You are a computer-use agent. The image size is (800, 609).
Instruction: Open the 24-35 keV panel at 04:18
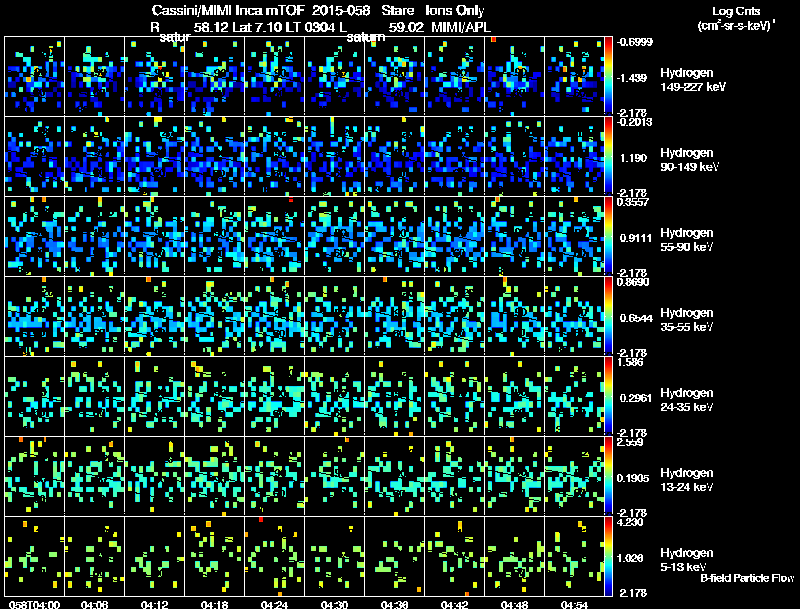214,396
